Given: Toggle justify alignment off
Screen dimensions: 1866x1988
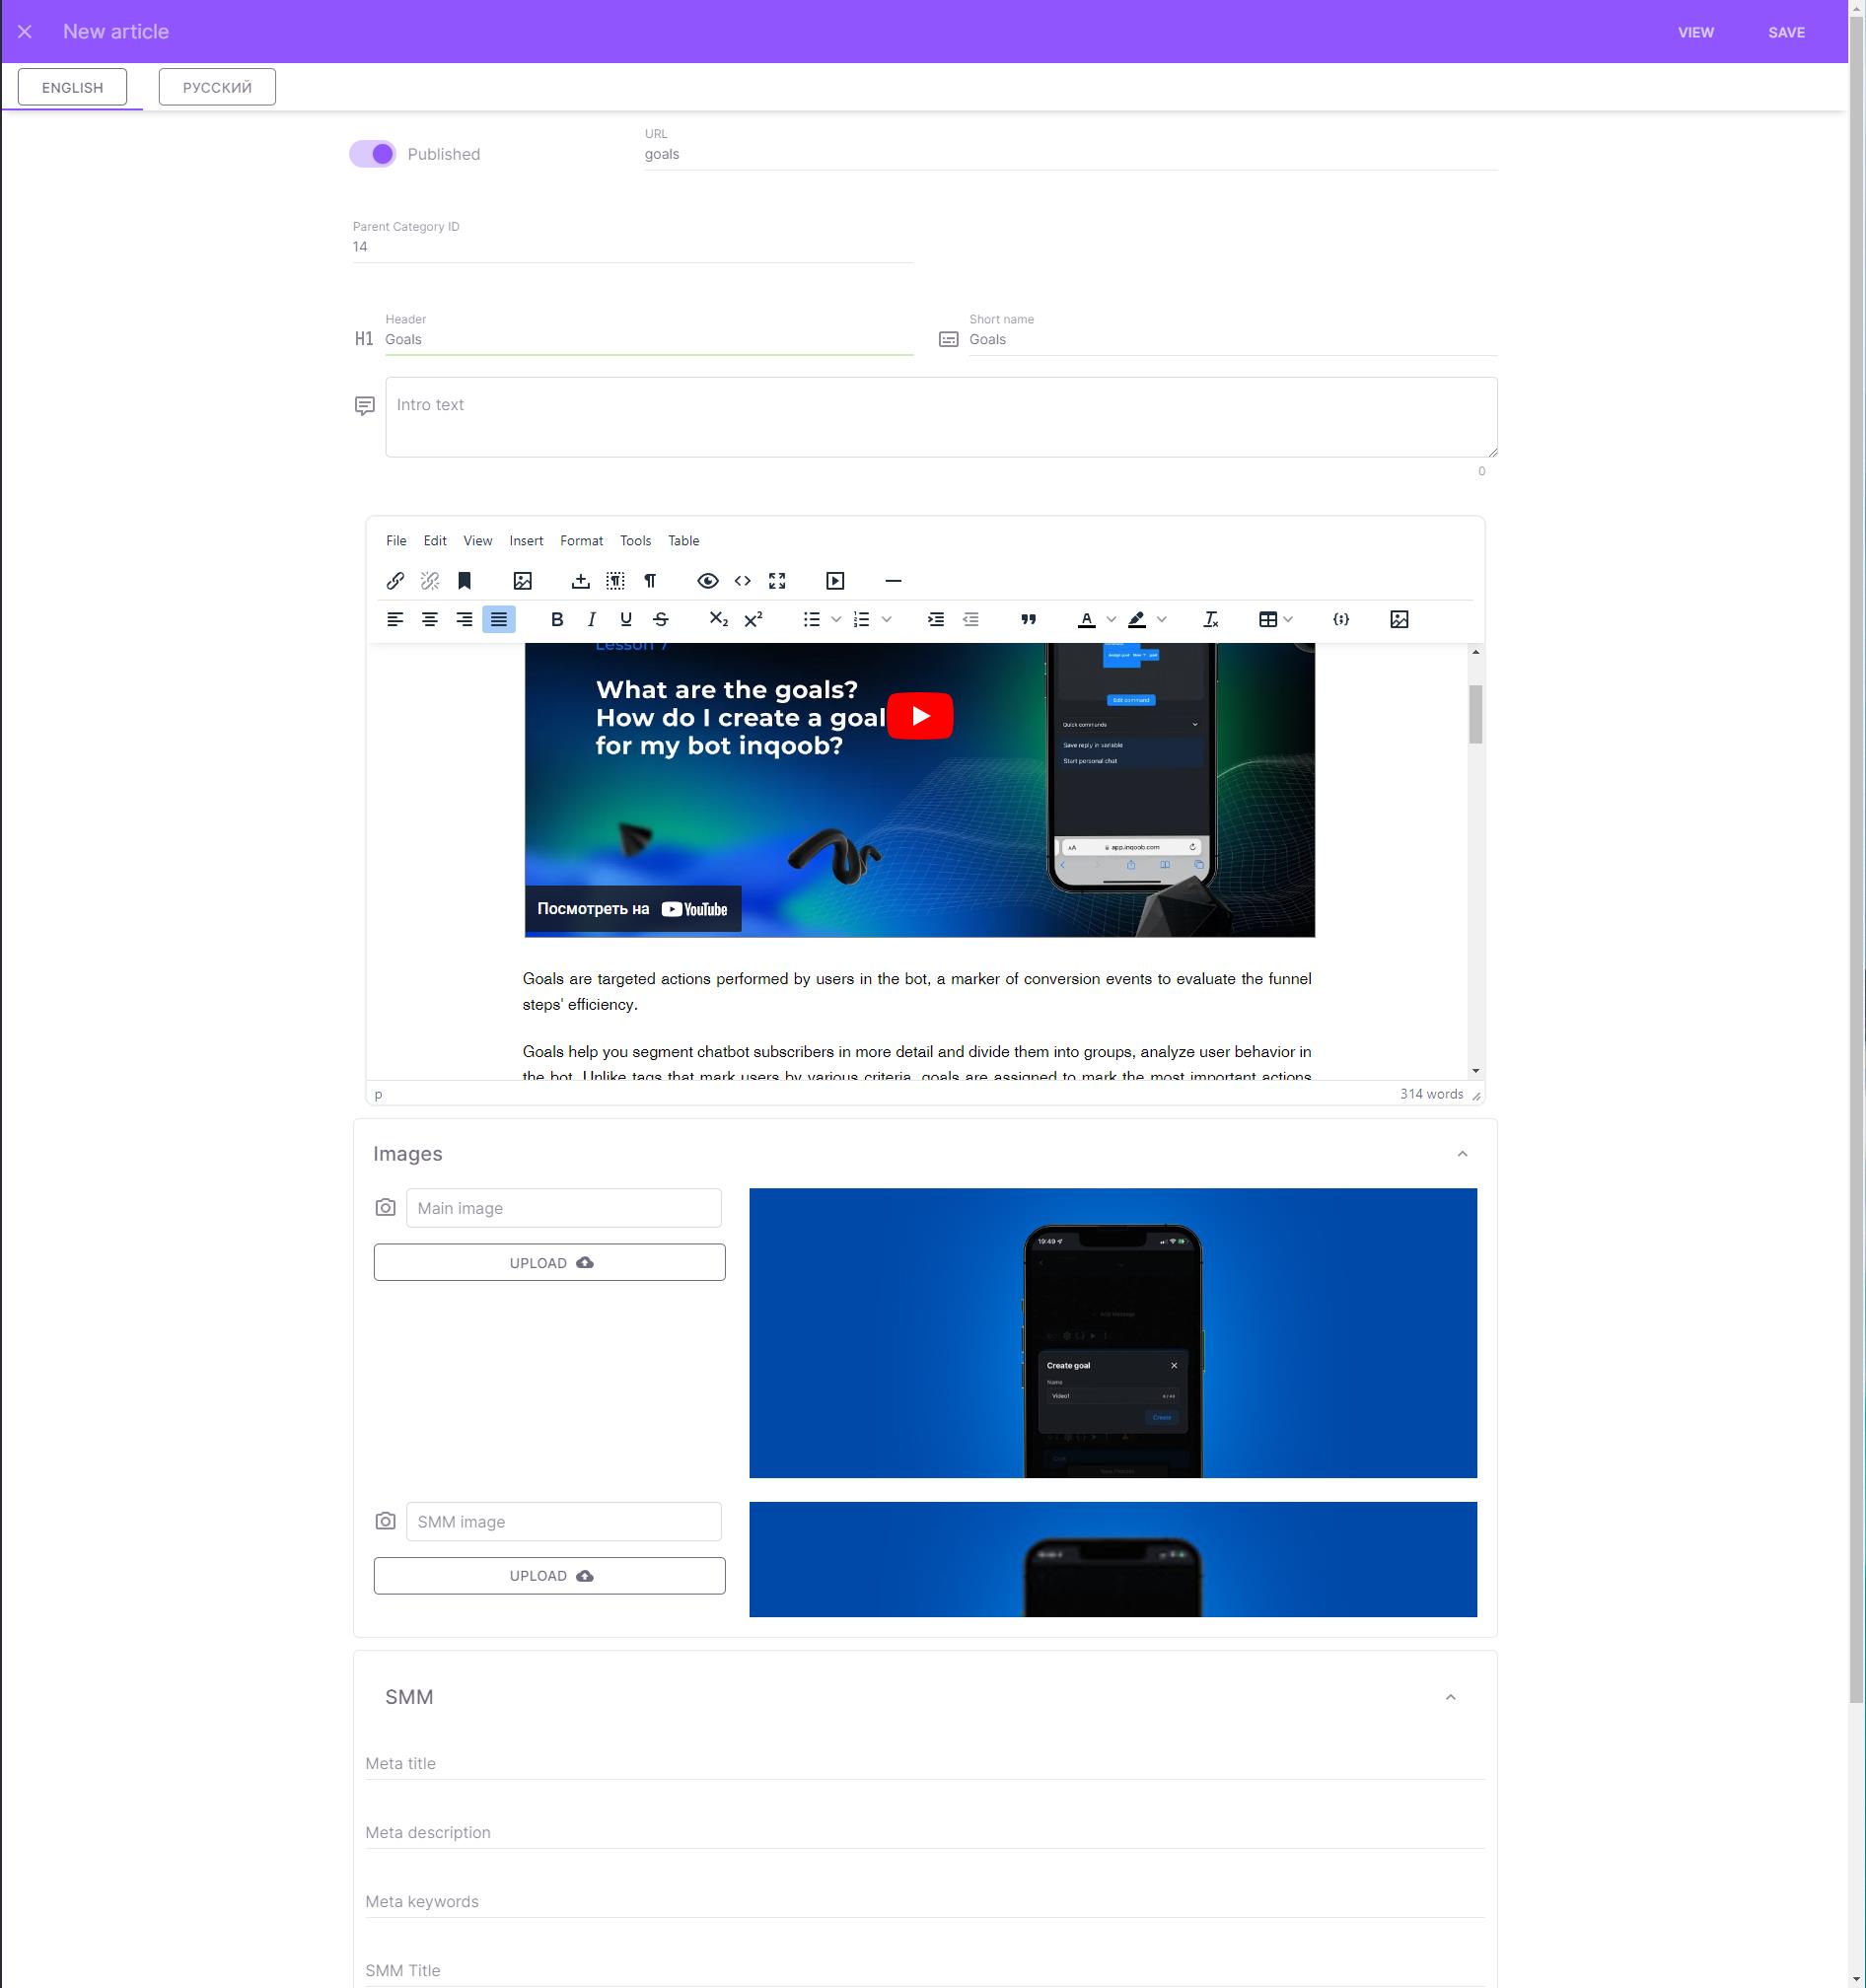Looking at the screenshot, I should tap(499, 620).
